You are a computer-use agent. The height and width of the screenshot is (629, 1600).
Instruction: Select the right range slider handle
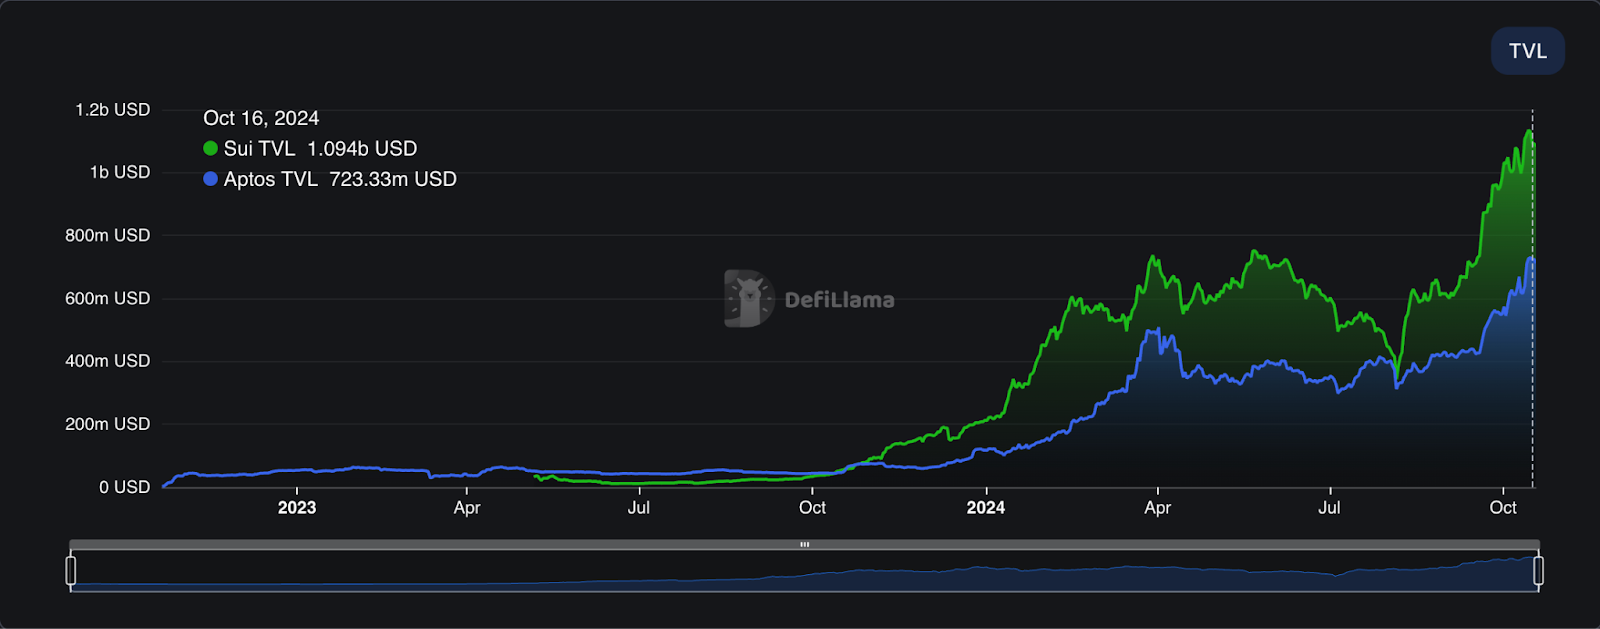[1538, 571]
